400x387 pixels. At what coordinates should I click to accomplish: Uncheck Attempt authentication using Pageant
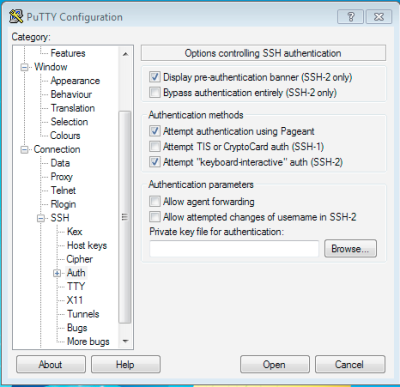(x=154, y=131)
